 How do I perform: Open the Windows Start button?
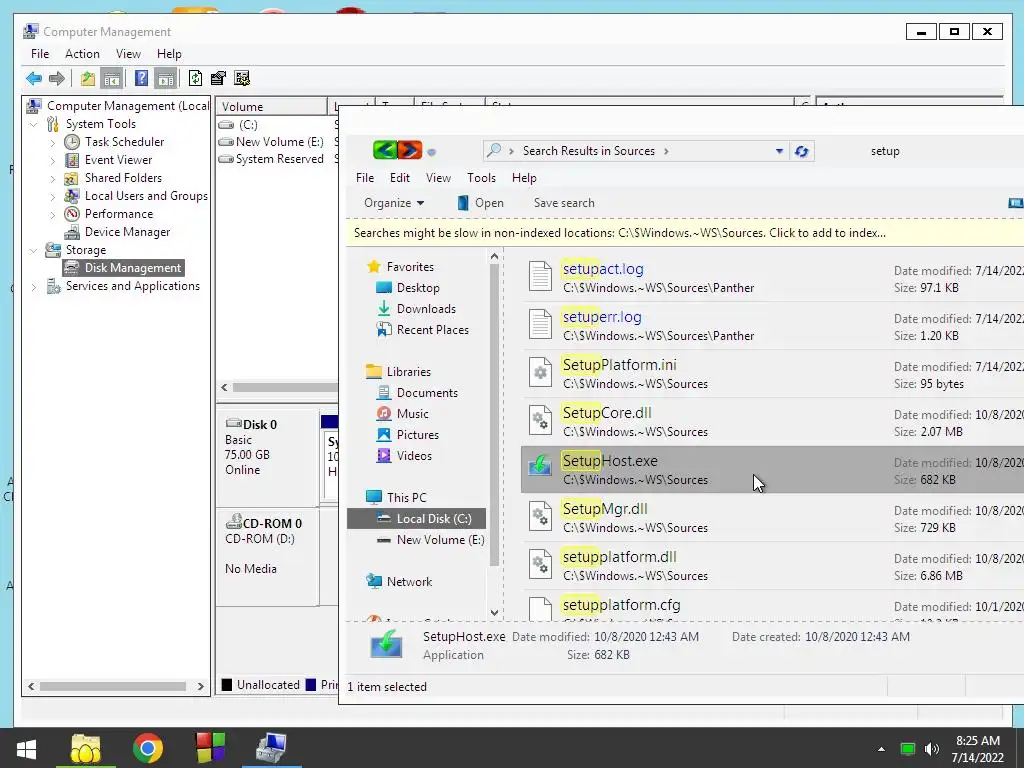tap(26, 749)
